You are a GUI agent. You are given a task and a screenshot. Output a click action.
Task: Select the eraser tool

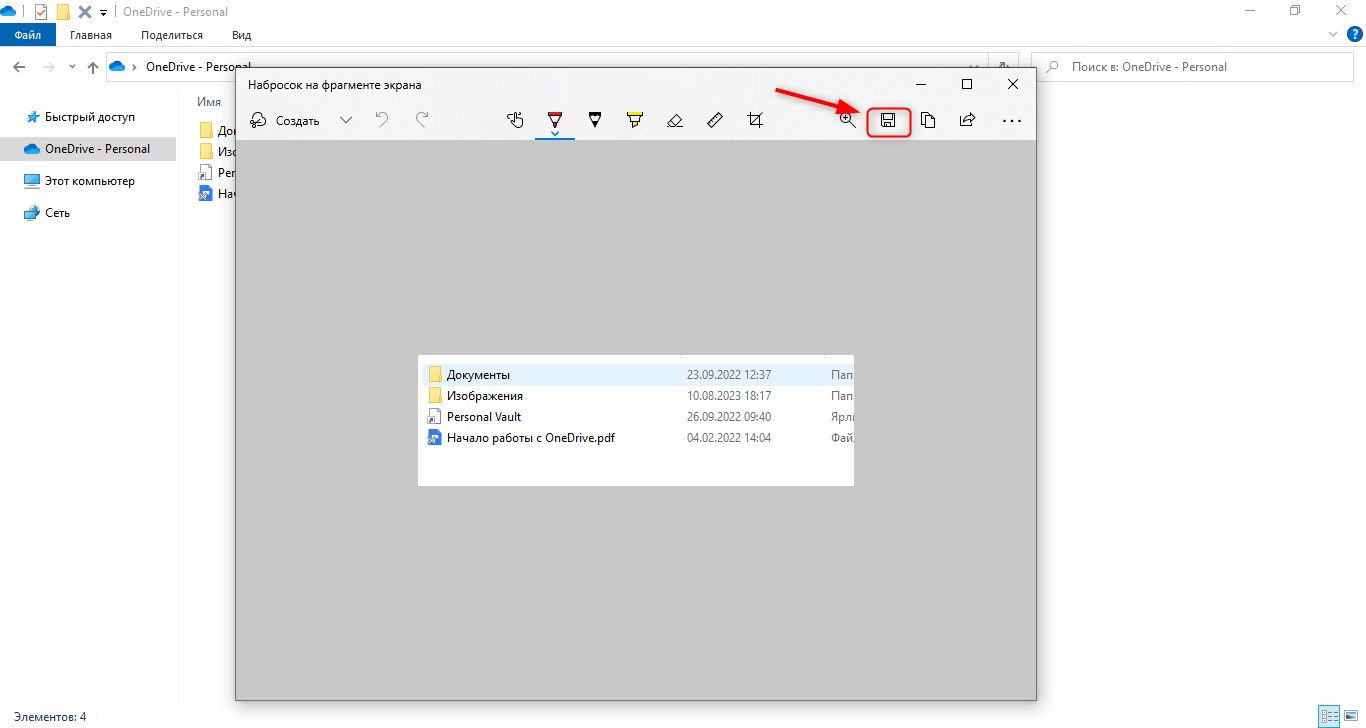coord(674,120)
